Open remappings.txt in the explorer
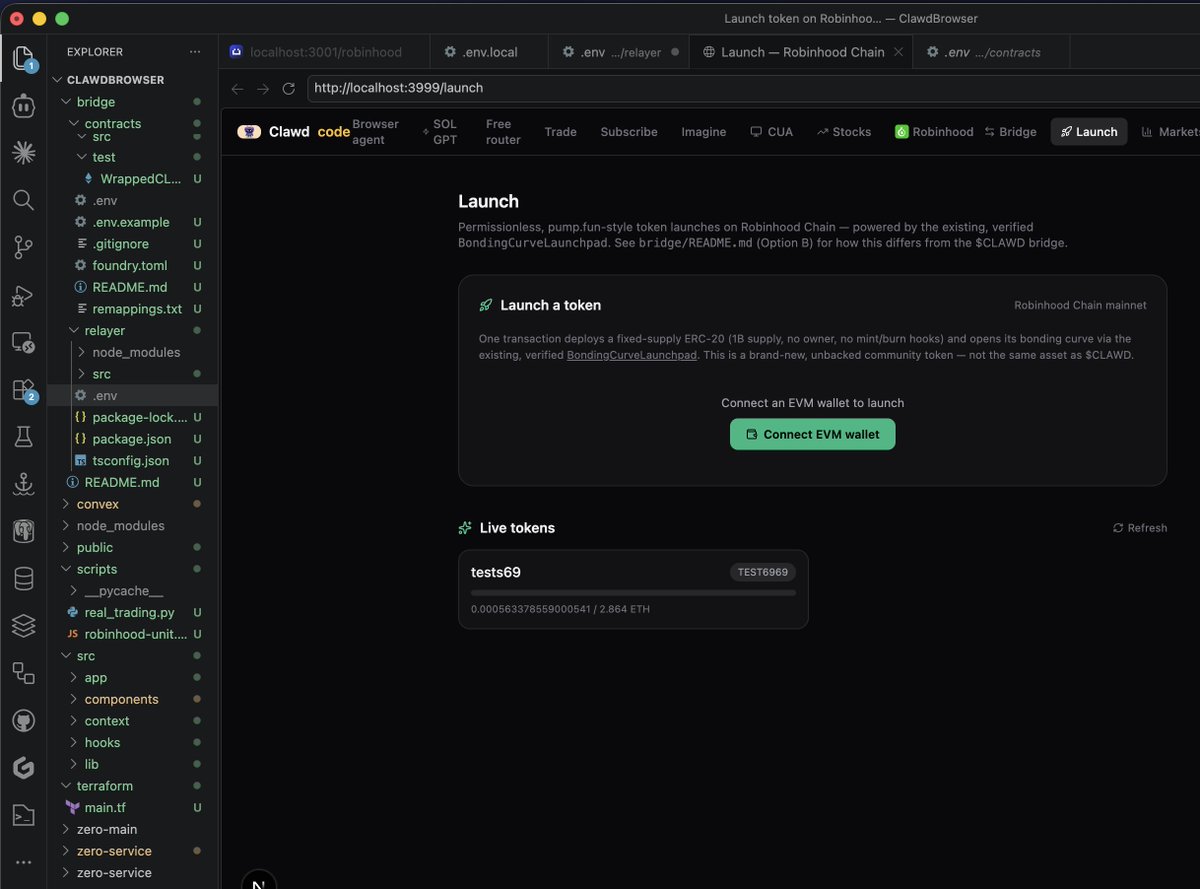This screenshot has width=1200, height=889. click(x=137, y=309)
